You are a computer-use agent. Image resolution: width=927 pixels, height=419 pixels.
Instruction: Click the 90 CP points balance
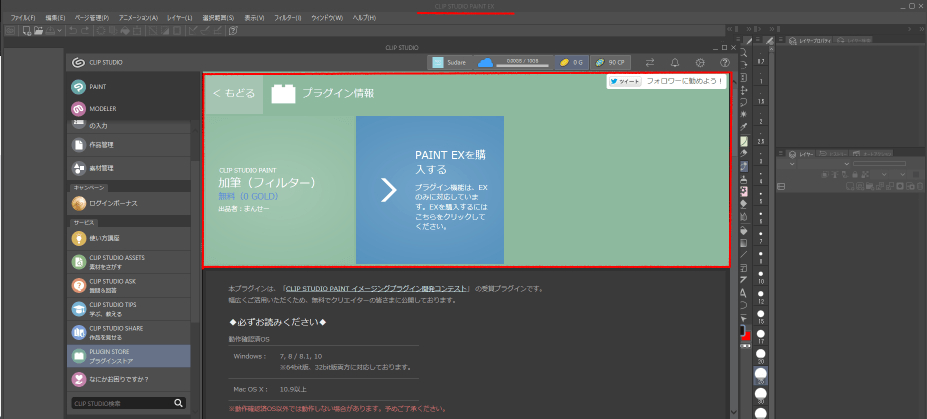pos(609,62)
